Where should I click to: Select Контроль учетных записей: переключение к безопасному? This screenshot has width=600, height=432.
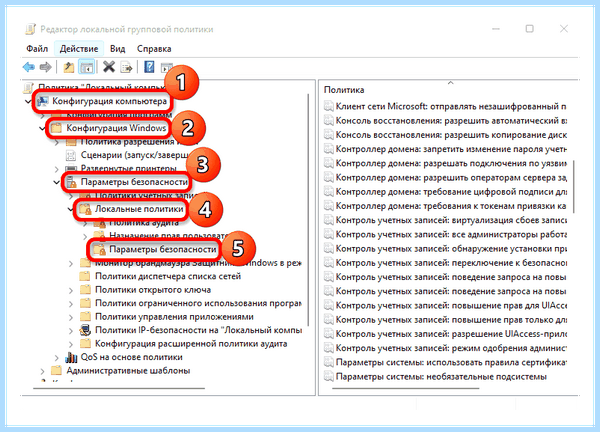coord(451,263)
